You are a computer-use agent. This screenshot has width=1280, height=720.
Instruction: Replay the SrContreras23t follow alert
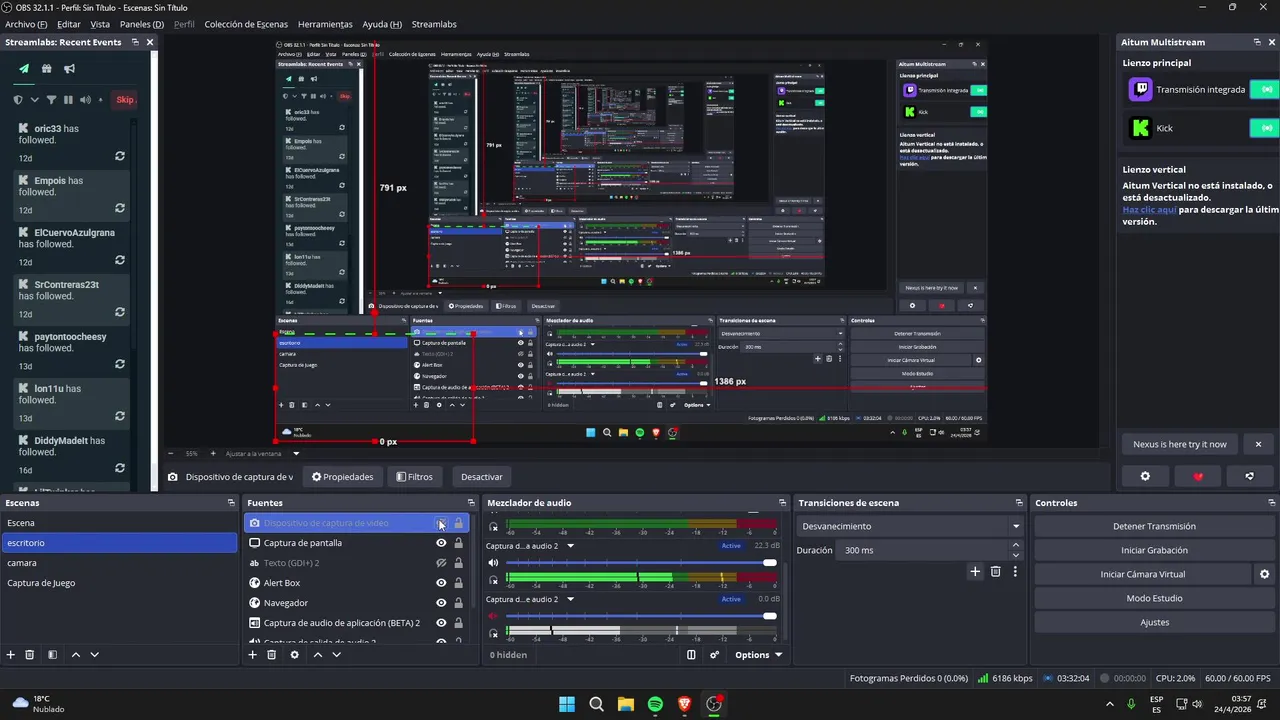120,313
